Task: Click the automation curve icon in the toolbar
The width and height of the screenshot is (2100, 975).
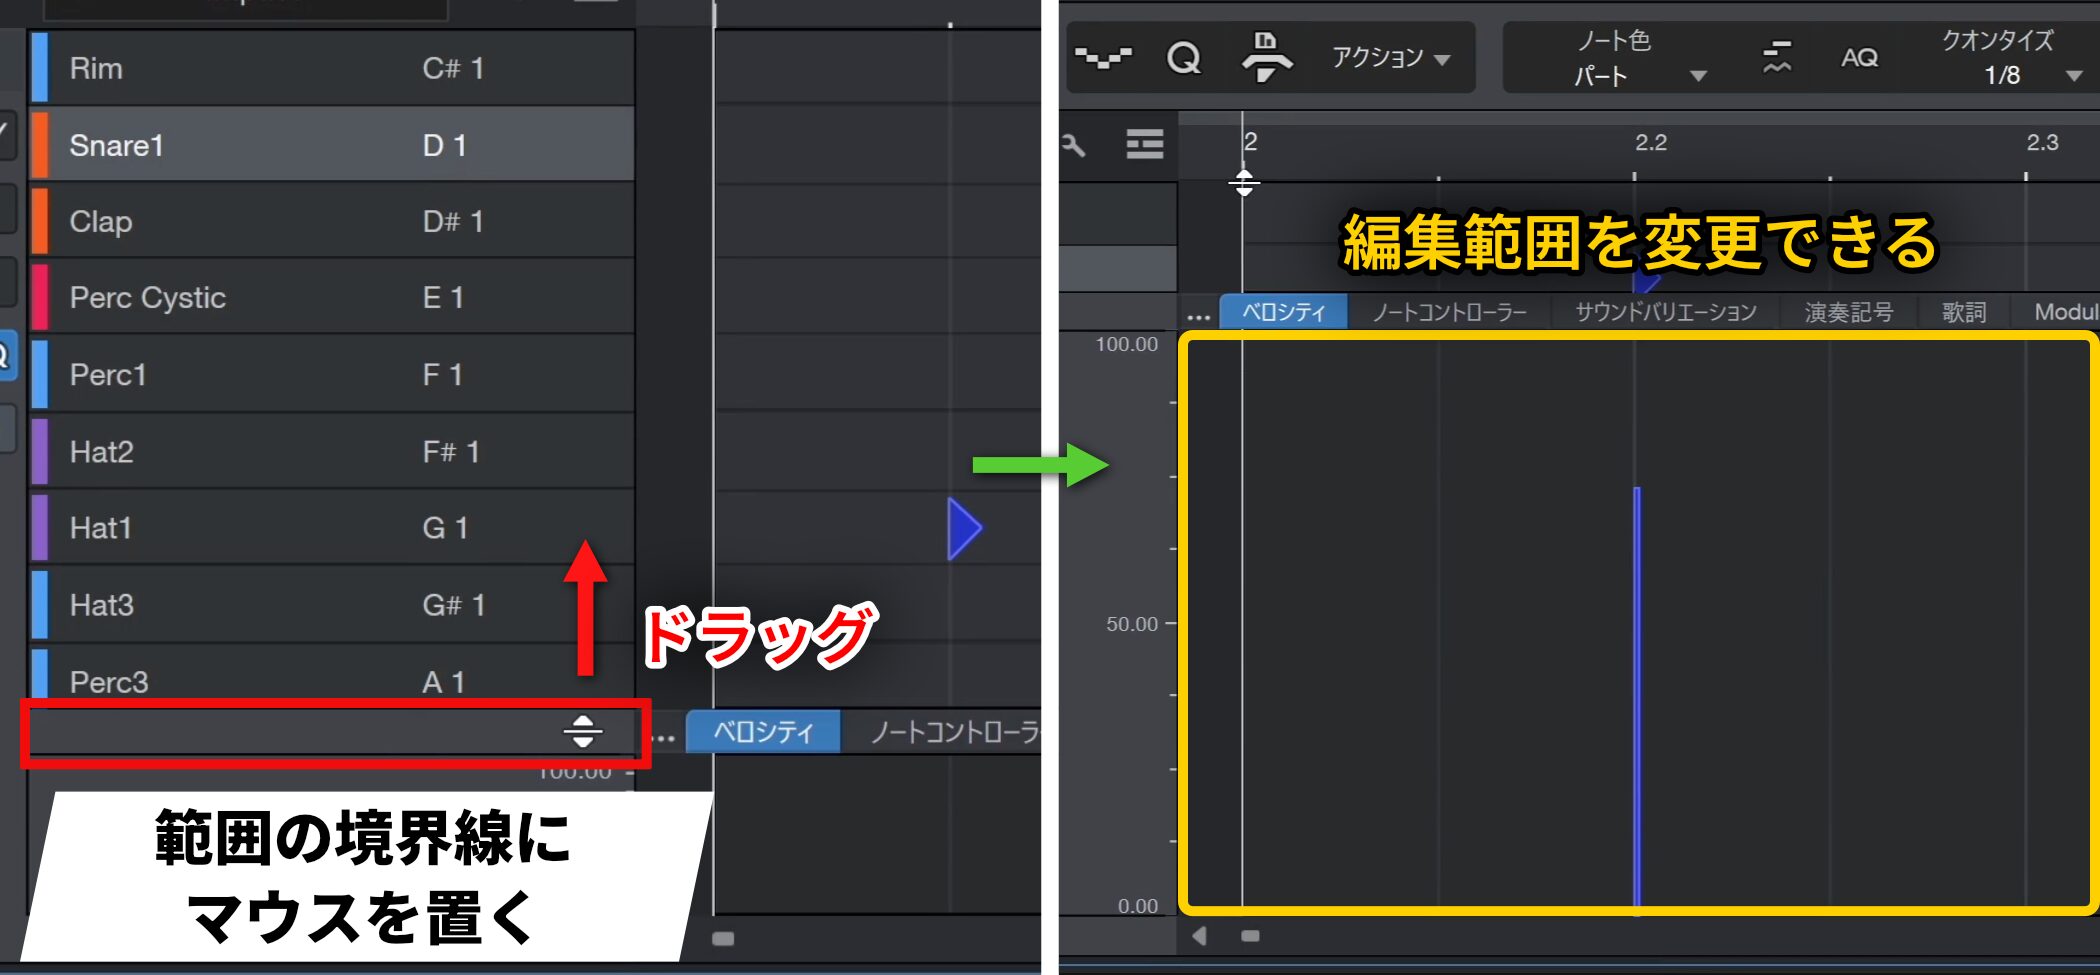Action: click(1102, 58)
